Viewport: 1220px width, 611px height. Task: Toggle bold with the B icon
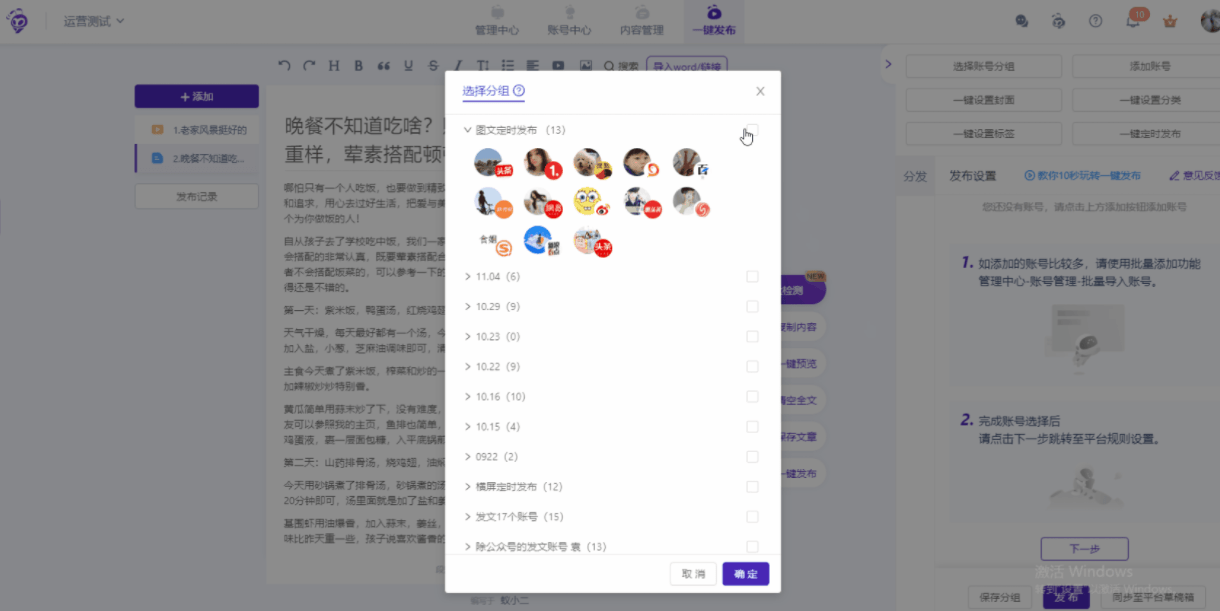coord(359,66)
